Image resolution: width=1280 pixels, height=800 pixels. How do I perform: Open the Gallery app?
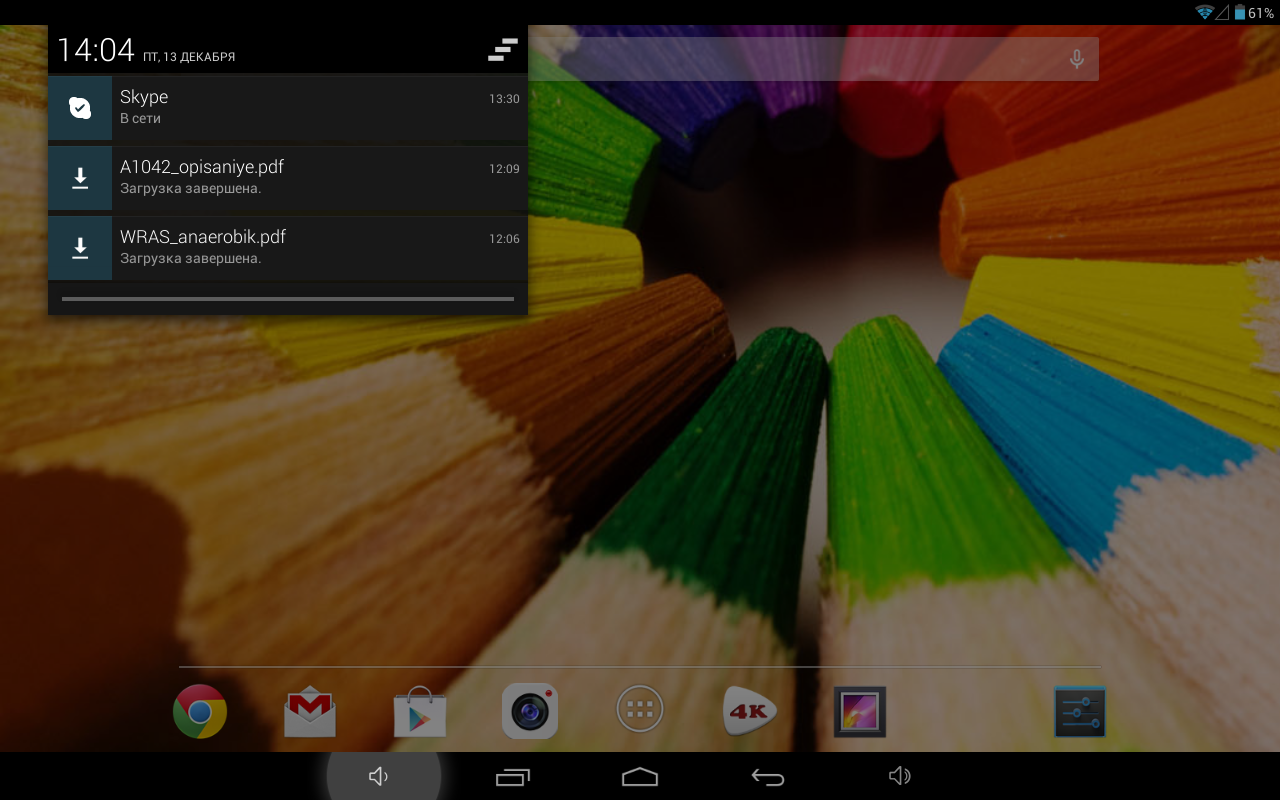click(860, 711)
